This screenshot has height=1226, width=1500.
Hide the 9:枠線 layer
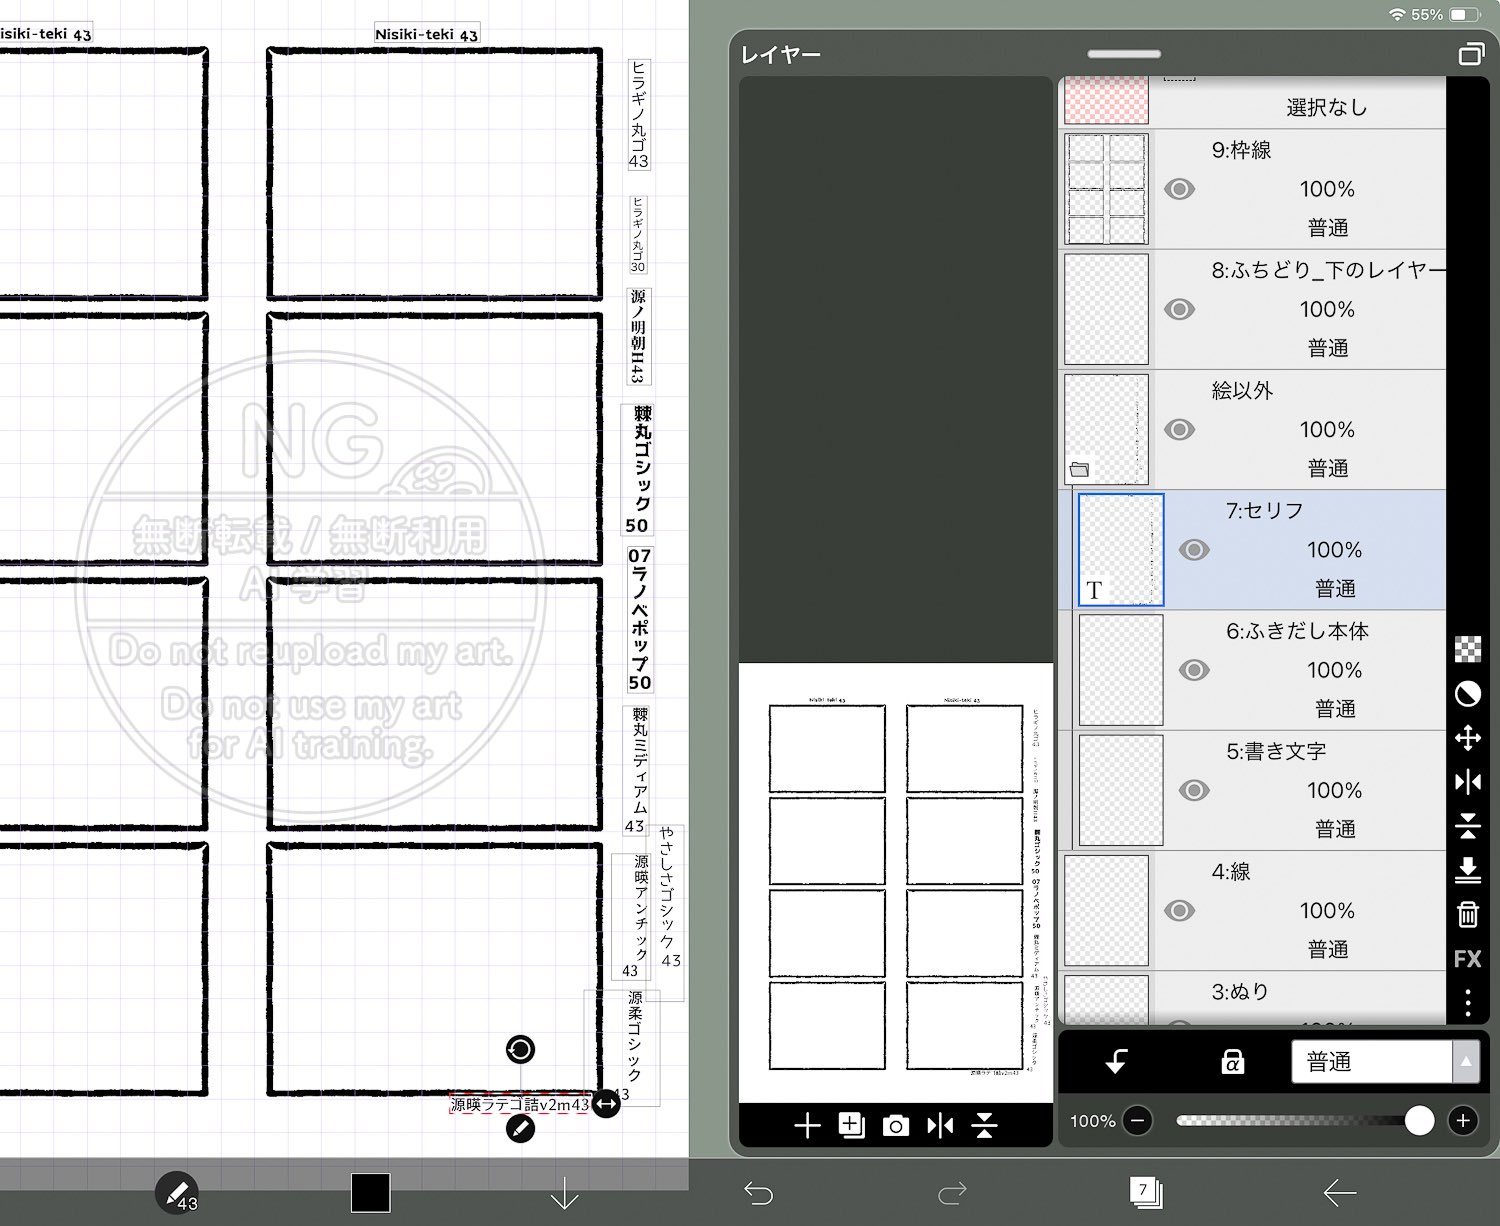pos(1179,189)
